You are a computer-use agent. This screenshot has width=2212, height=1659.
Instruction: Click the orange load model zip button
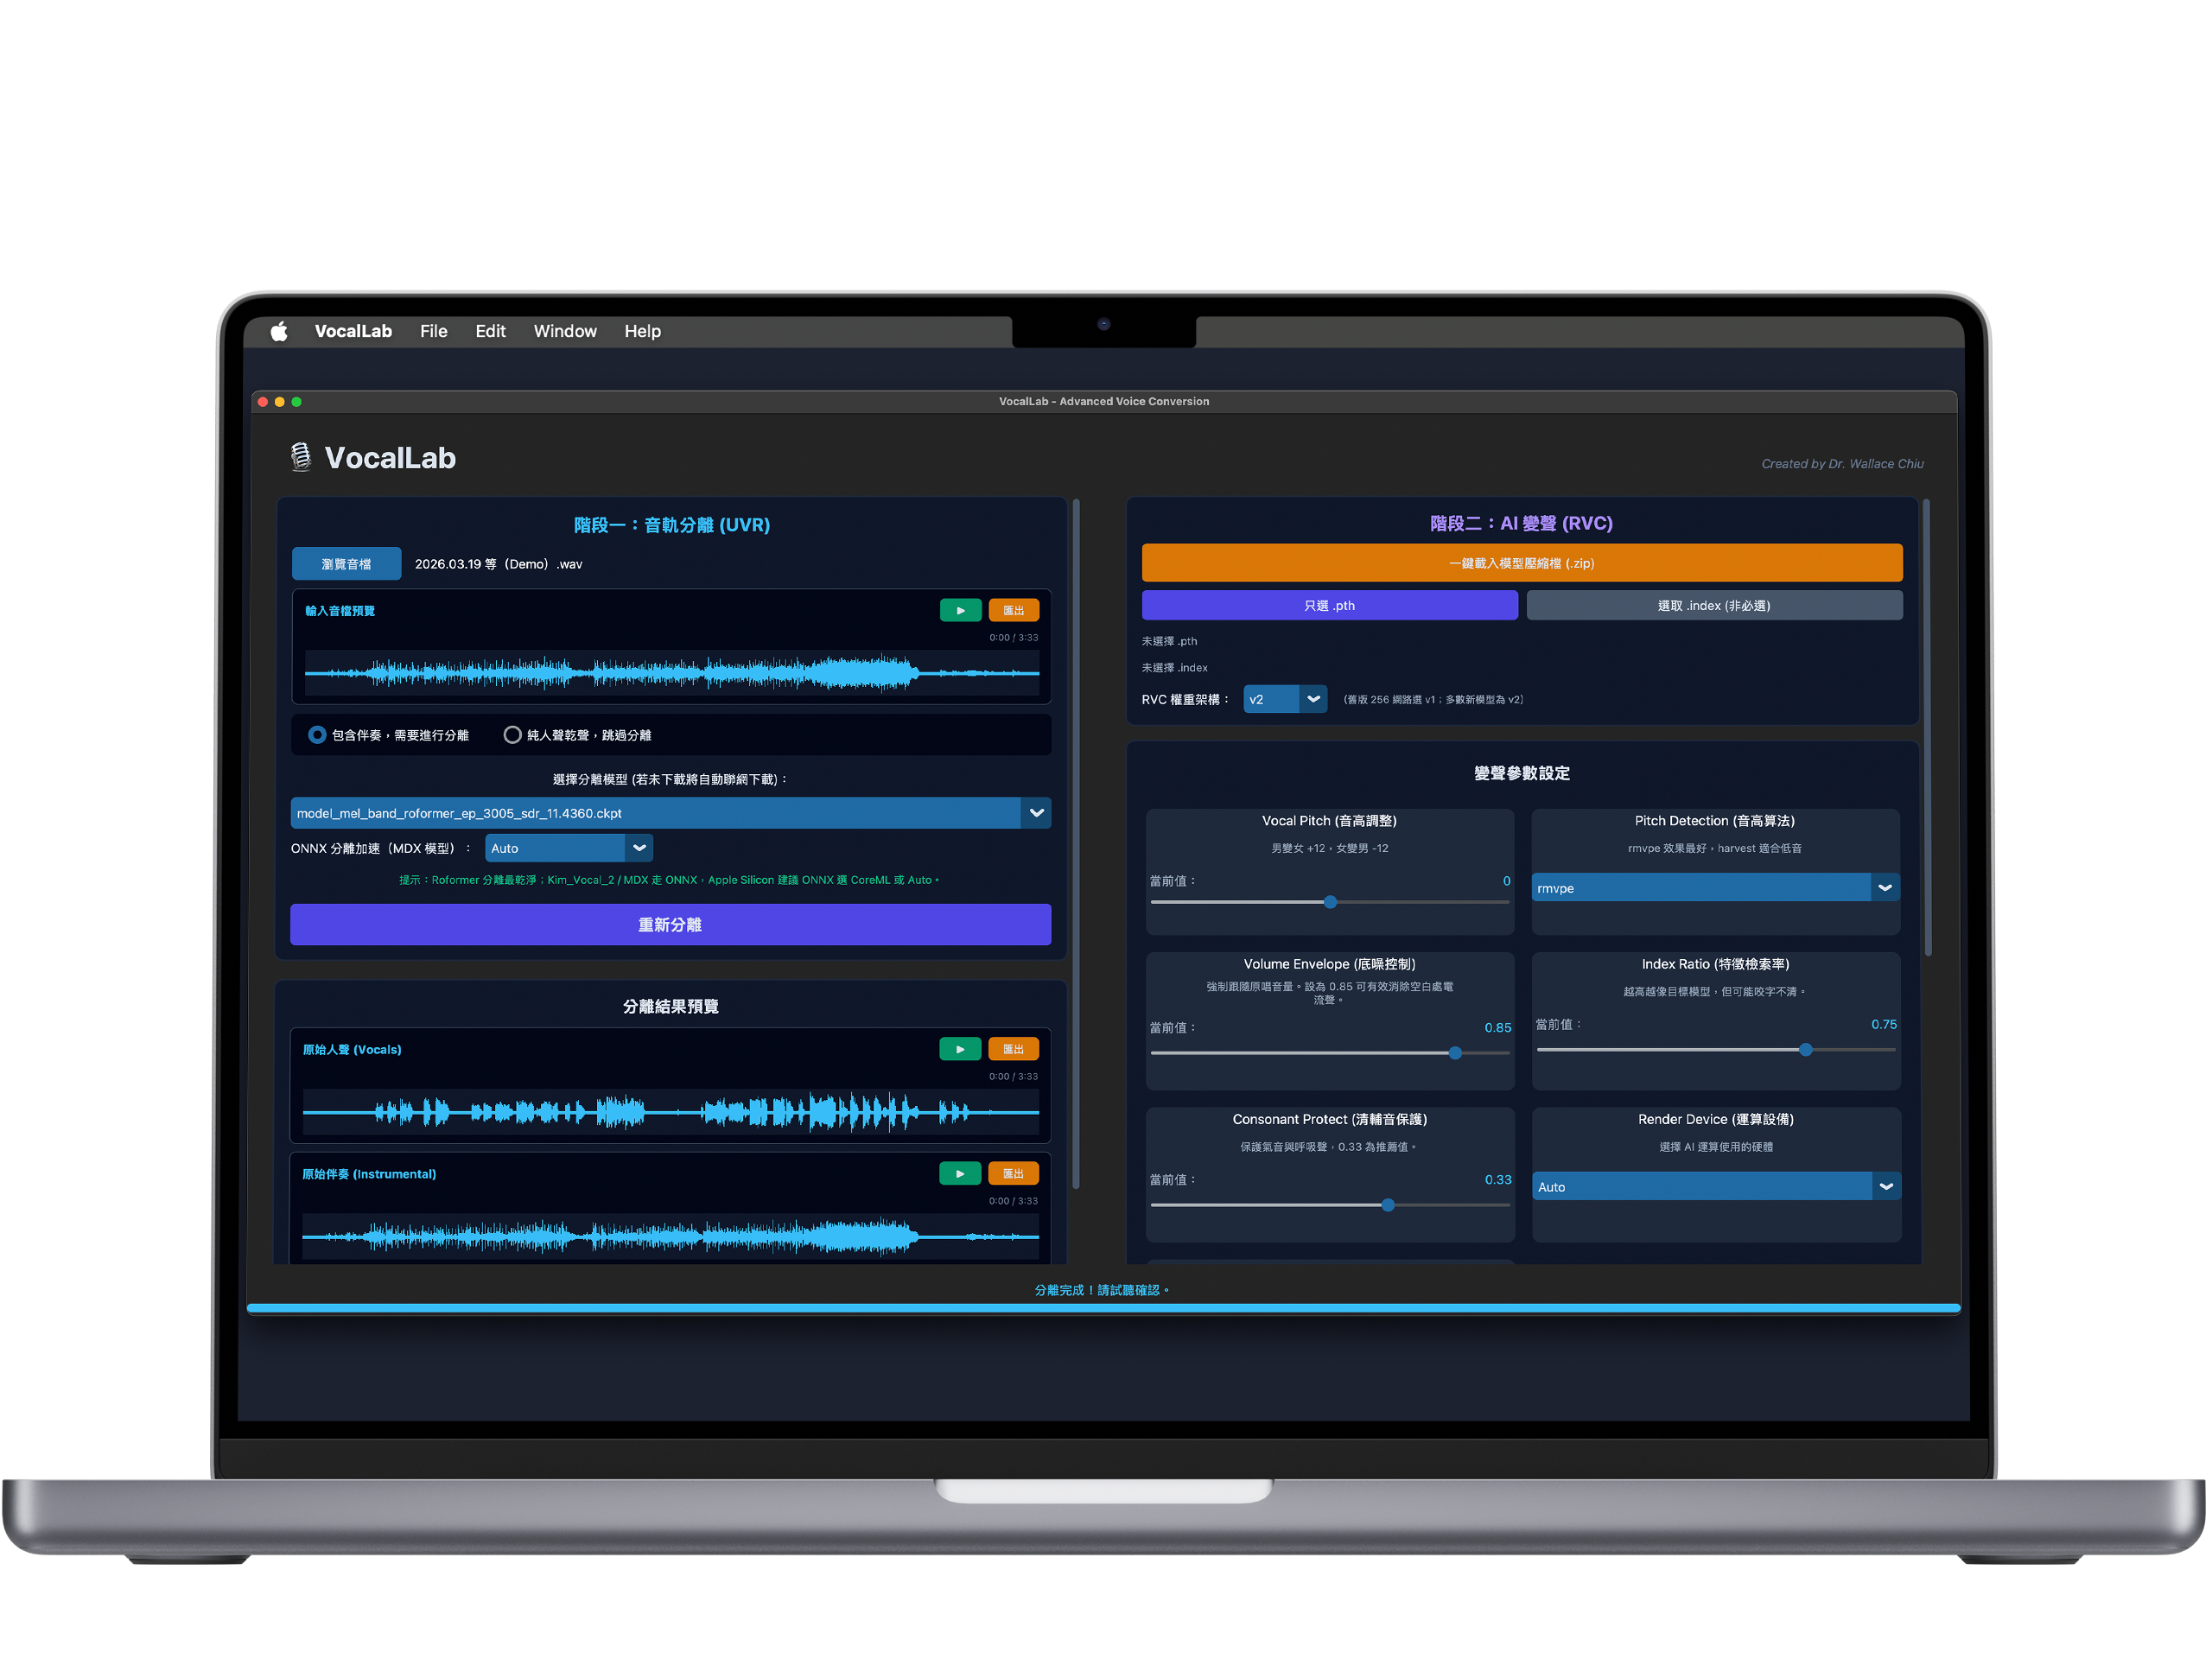pyautogui.click(x=1521, y=563)
